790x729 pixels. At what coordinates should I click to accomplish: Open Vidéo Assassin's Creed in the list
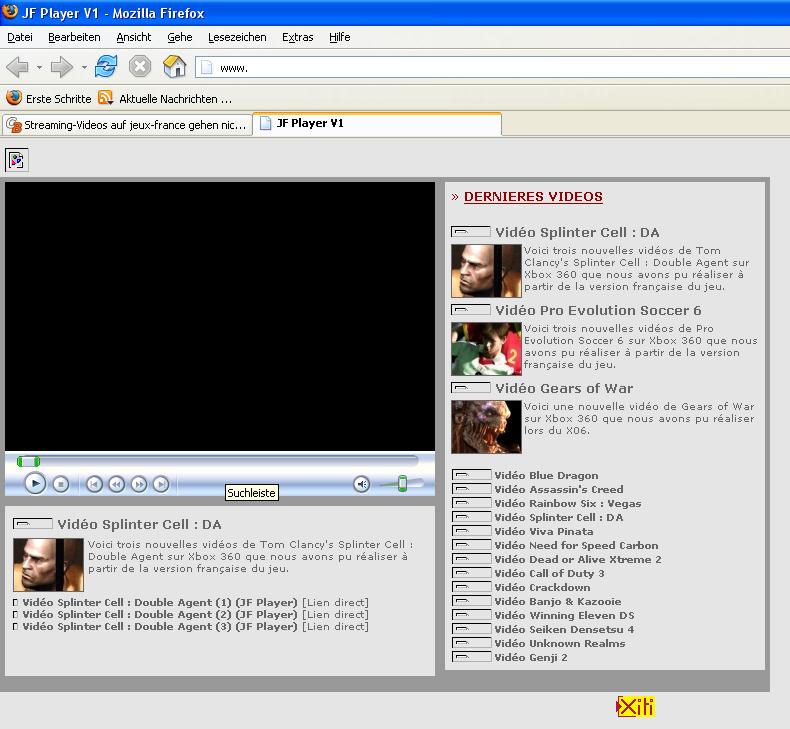(558, 489)
